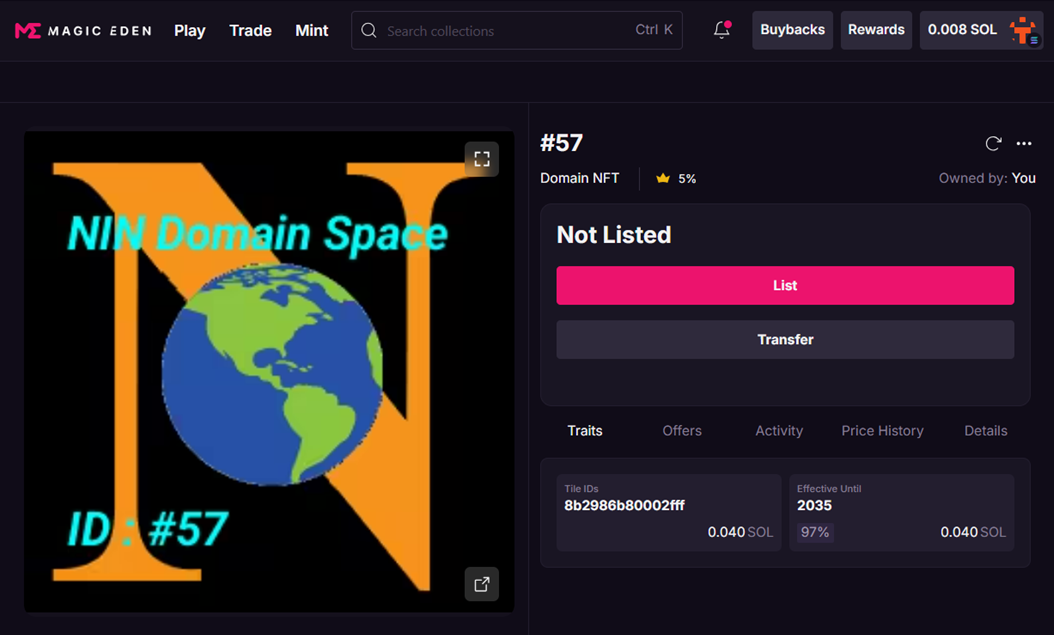Viewport: 1054px width, 635px height.
Task: Switch to the Offers tab
Action: click(x=682, y=431)
